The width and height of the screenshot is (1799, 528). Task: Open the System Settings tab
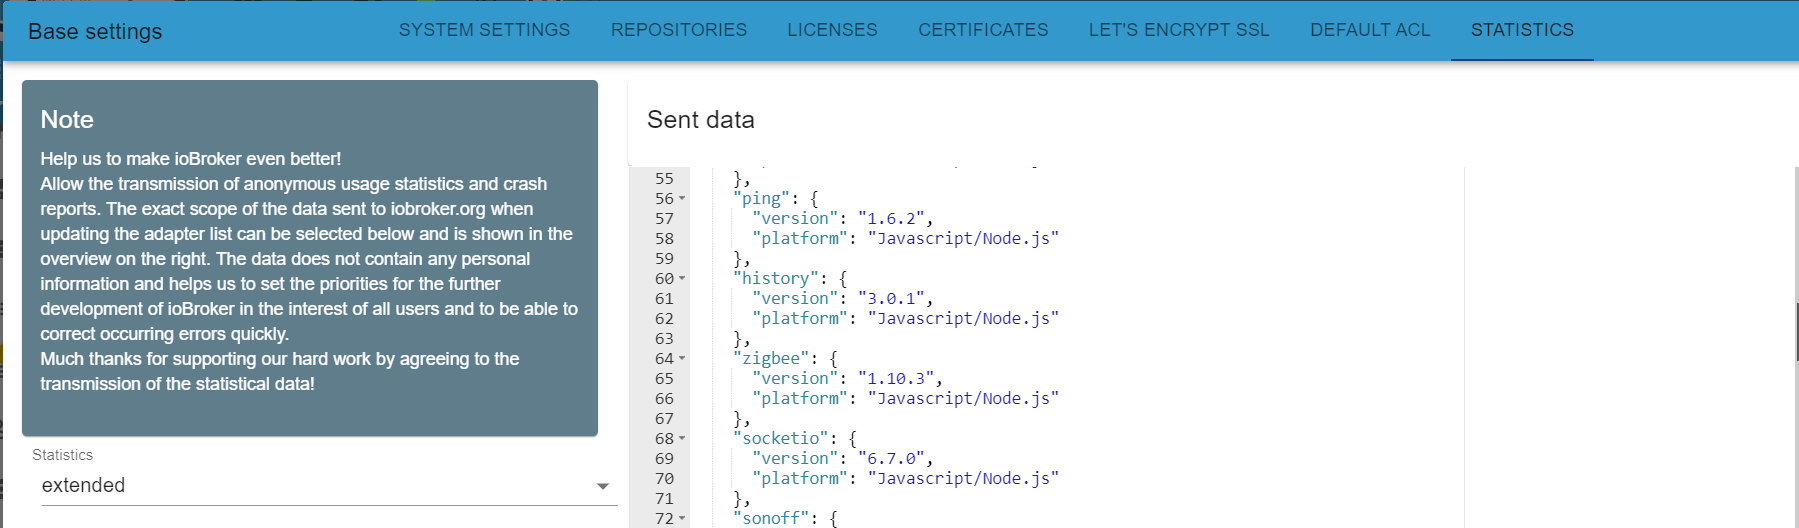tap(484, 30)
